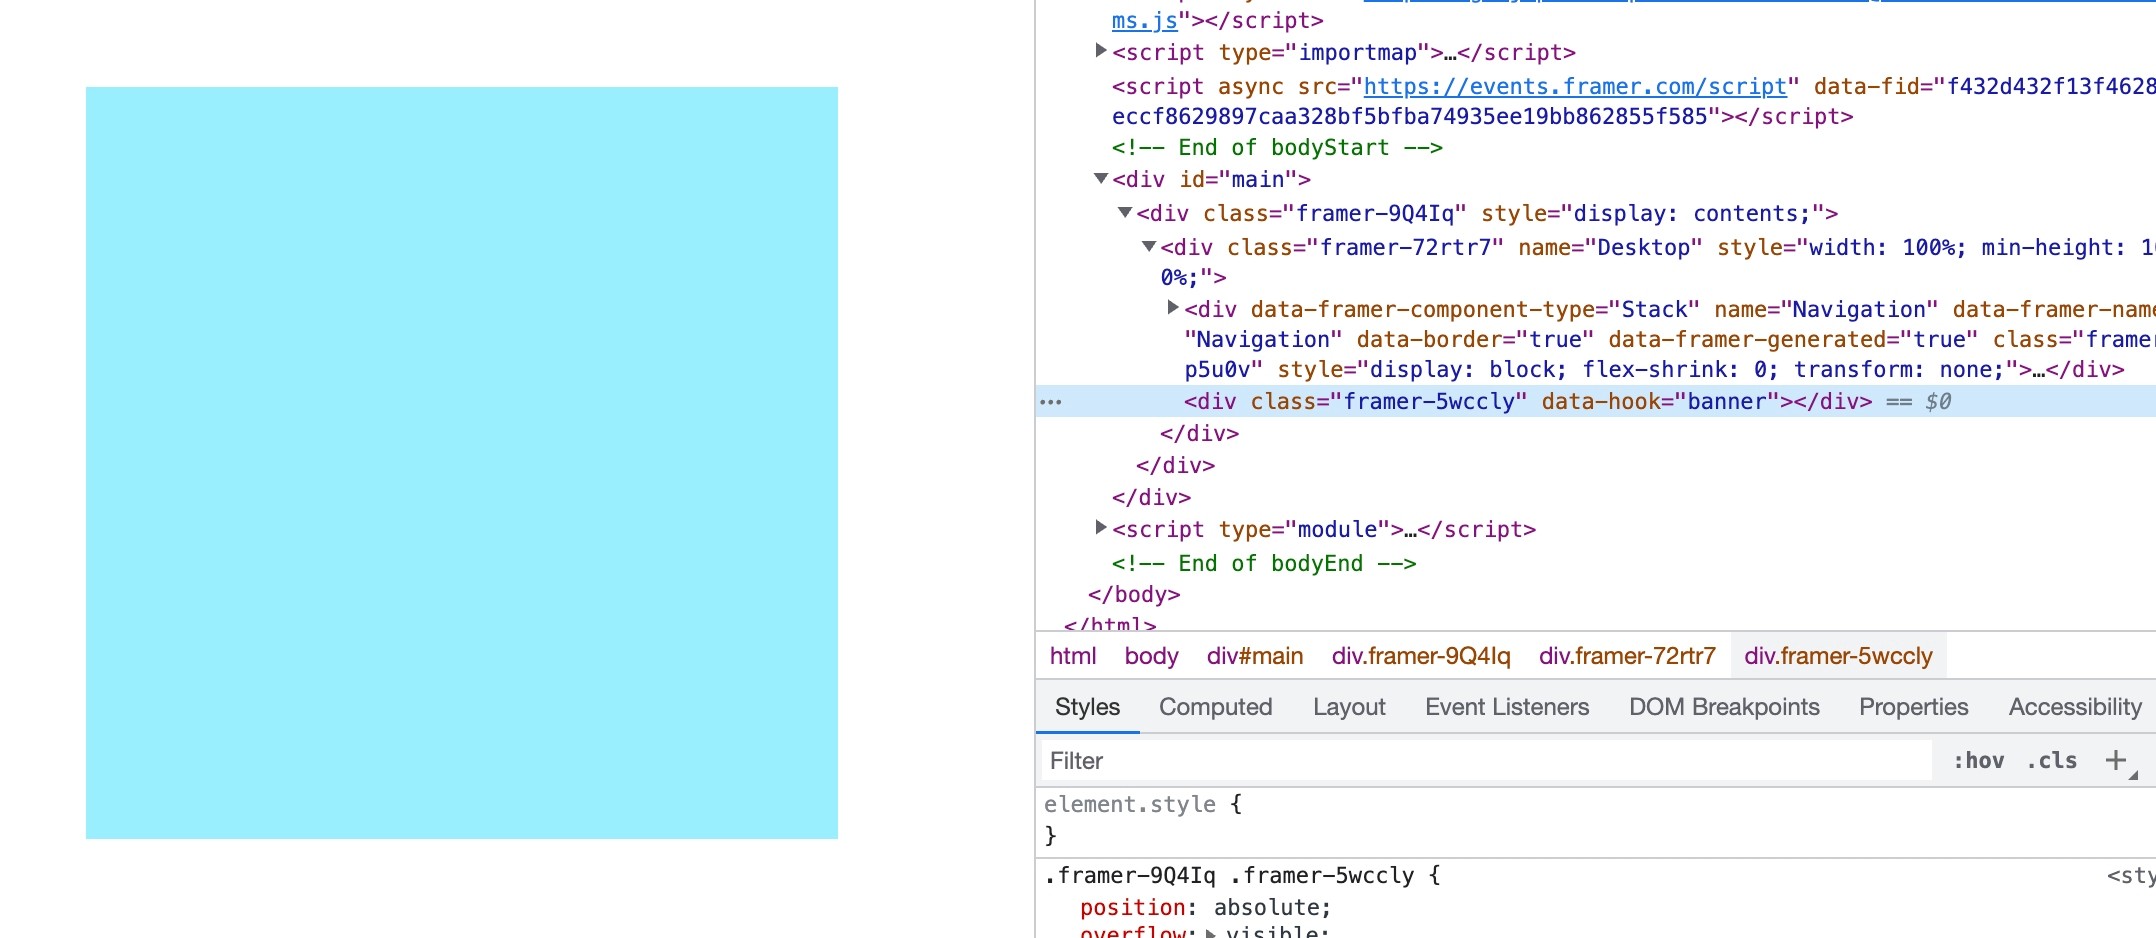
Task: Expand the Navigation Stack div node
Action: (1173, 307)
